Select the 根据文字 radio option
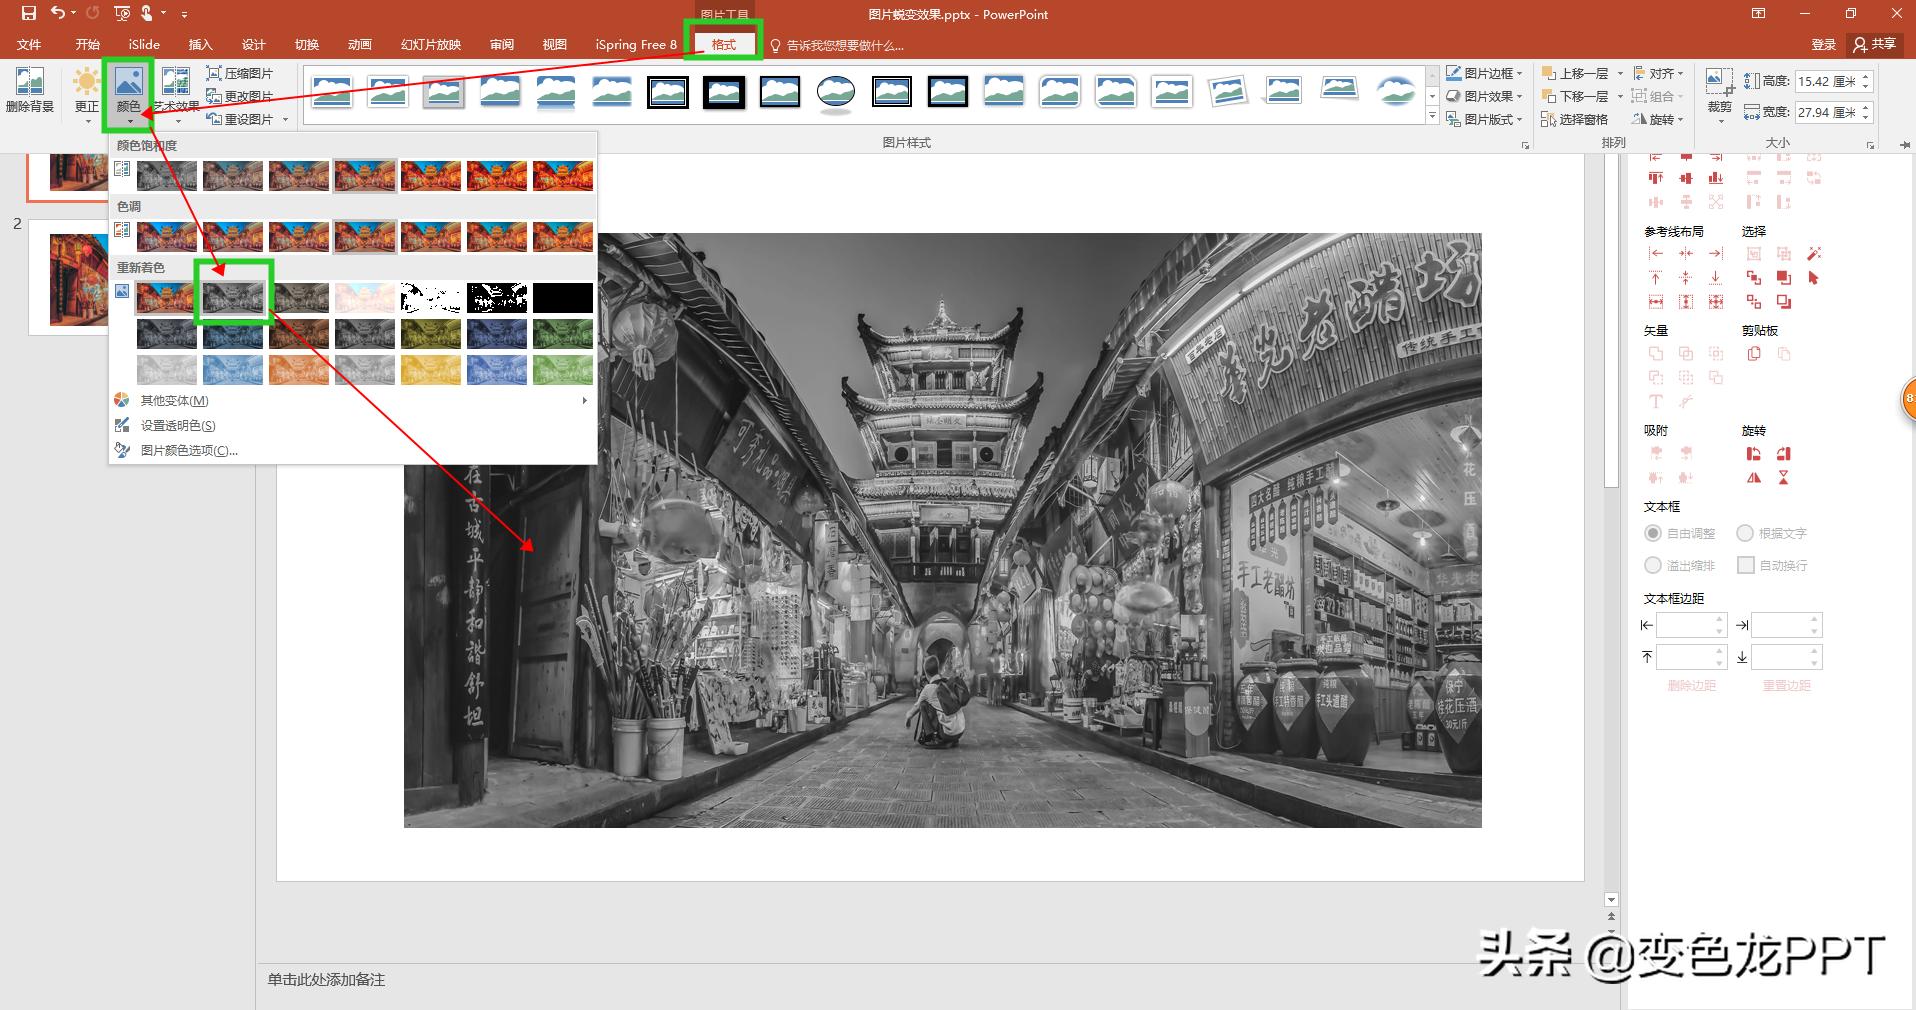This screenshot has height=1010, width=1916. point(1745,534)
